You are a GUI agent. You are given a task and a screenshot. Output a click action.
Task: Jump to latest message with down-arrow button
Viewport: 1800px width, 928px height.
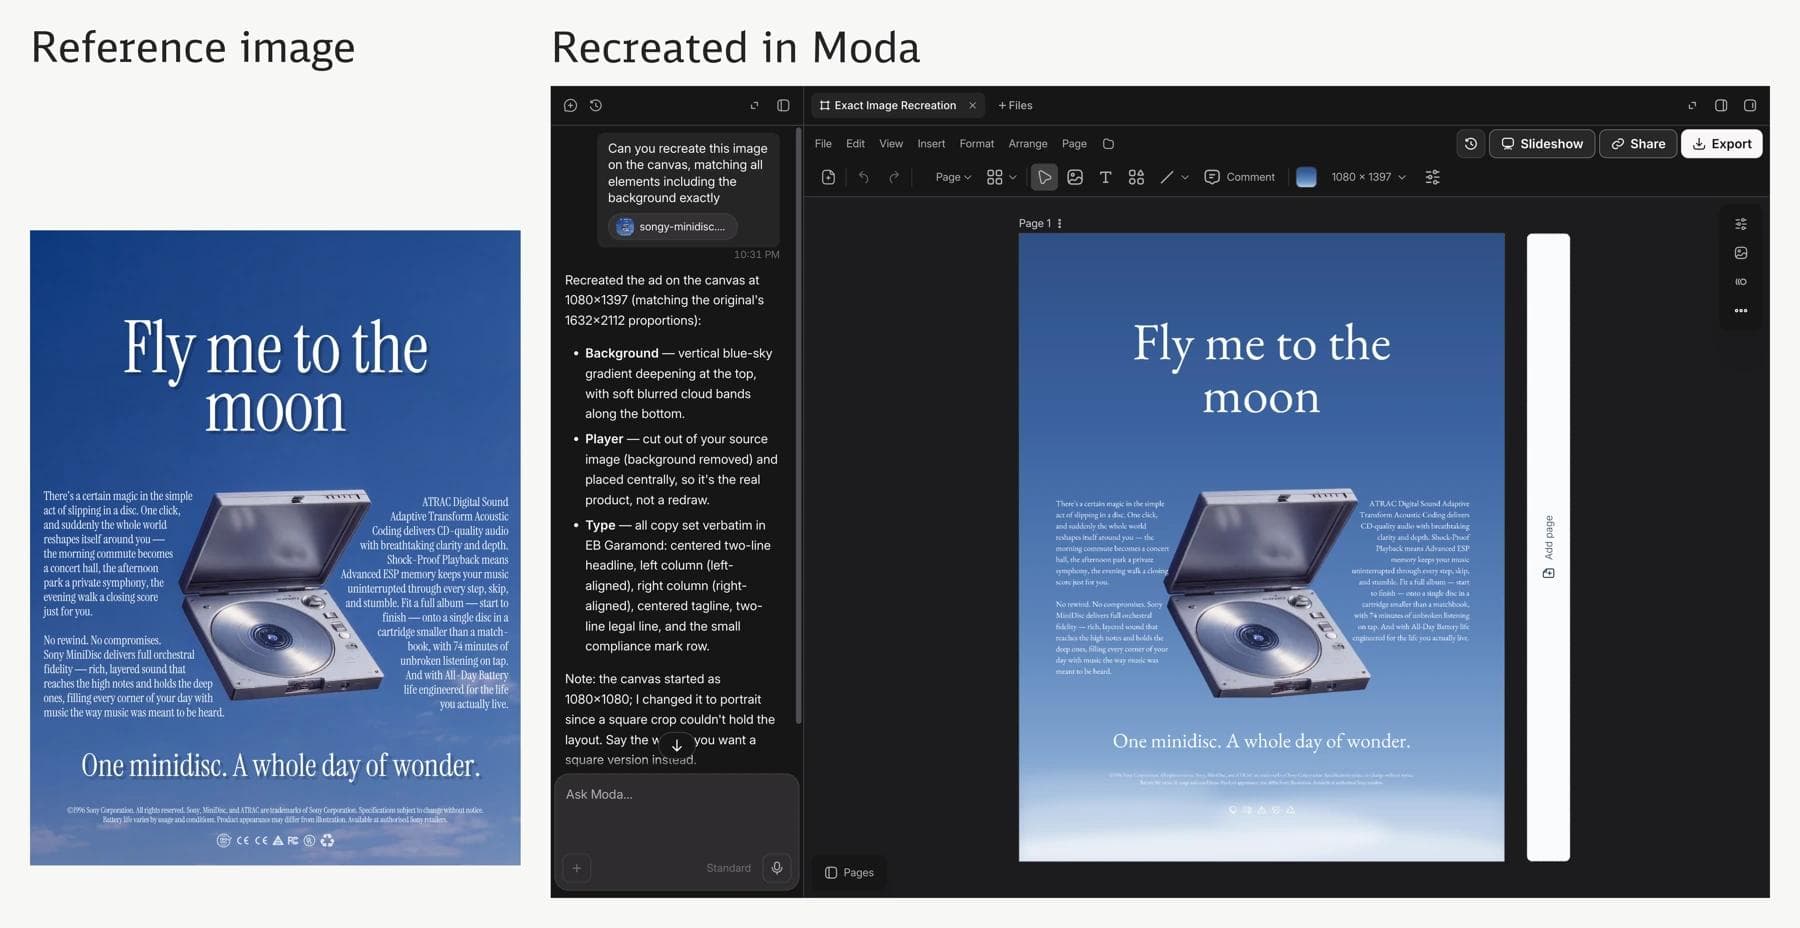coord(677,745)
